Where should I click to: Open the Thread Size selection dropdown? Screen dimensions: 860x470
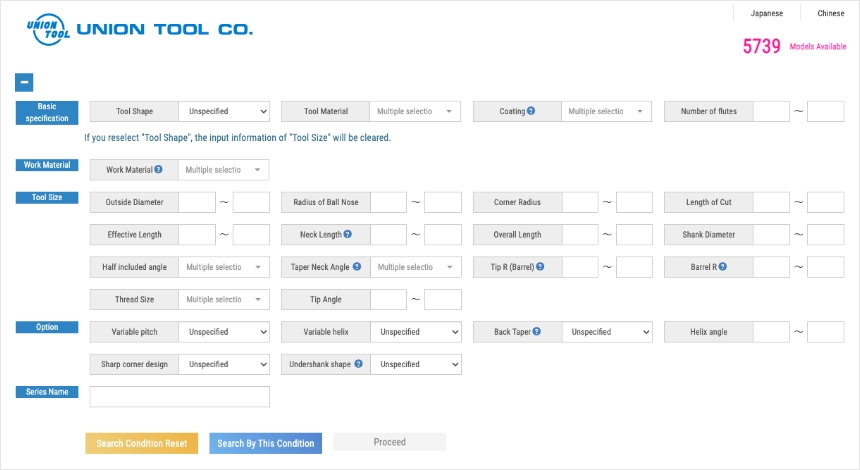pyautogui.click(x=224, y=300)
